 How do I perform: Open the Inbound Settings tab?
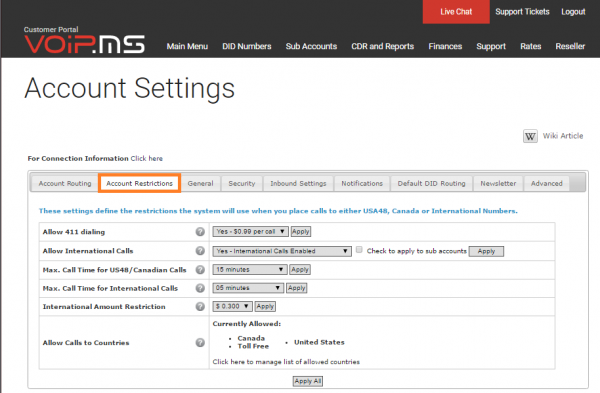(298, 183)
